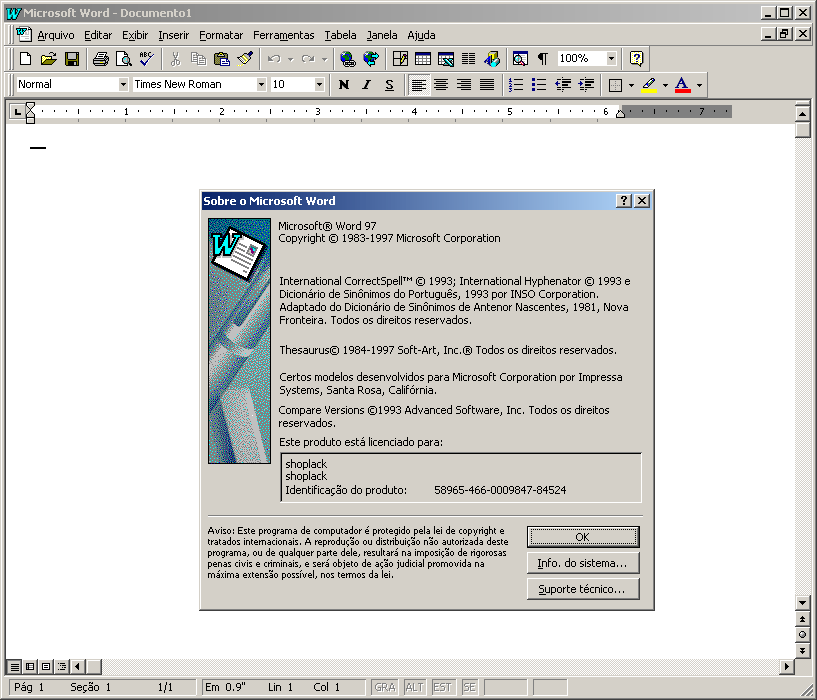Click the horizontal scrollbar right arrow
The width and height of the screenshot is (817, 700).
pos(787,666)
